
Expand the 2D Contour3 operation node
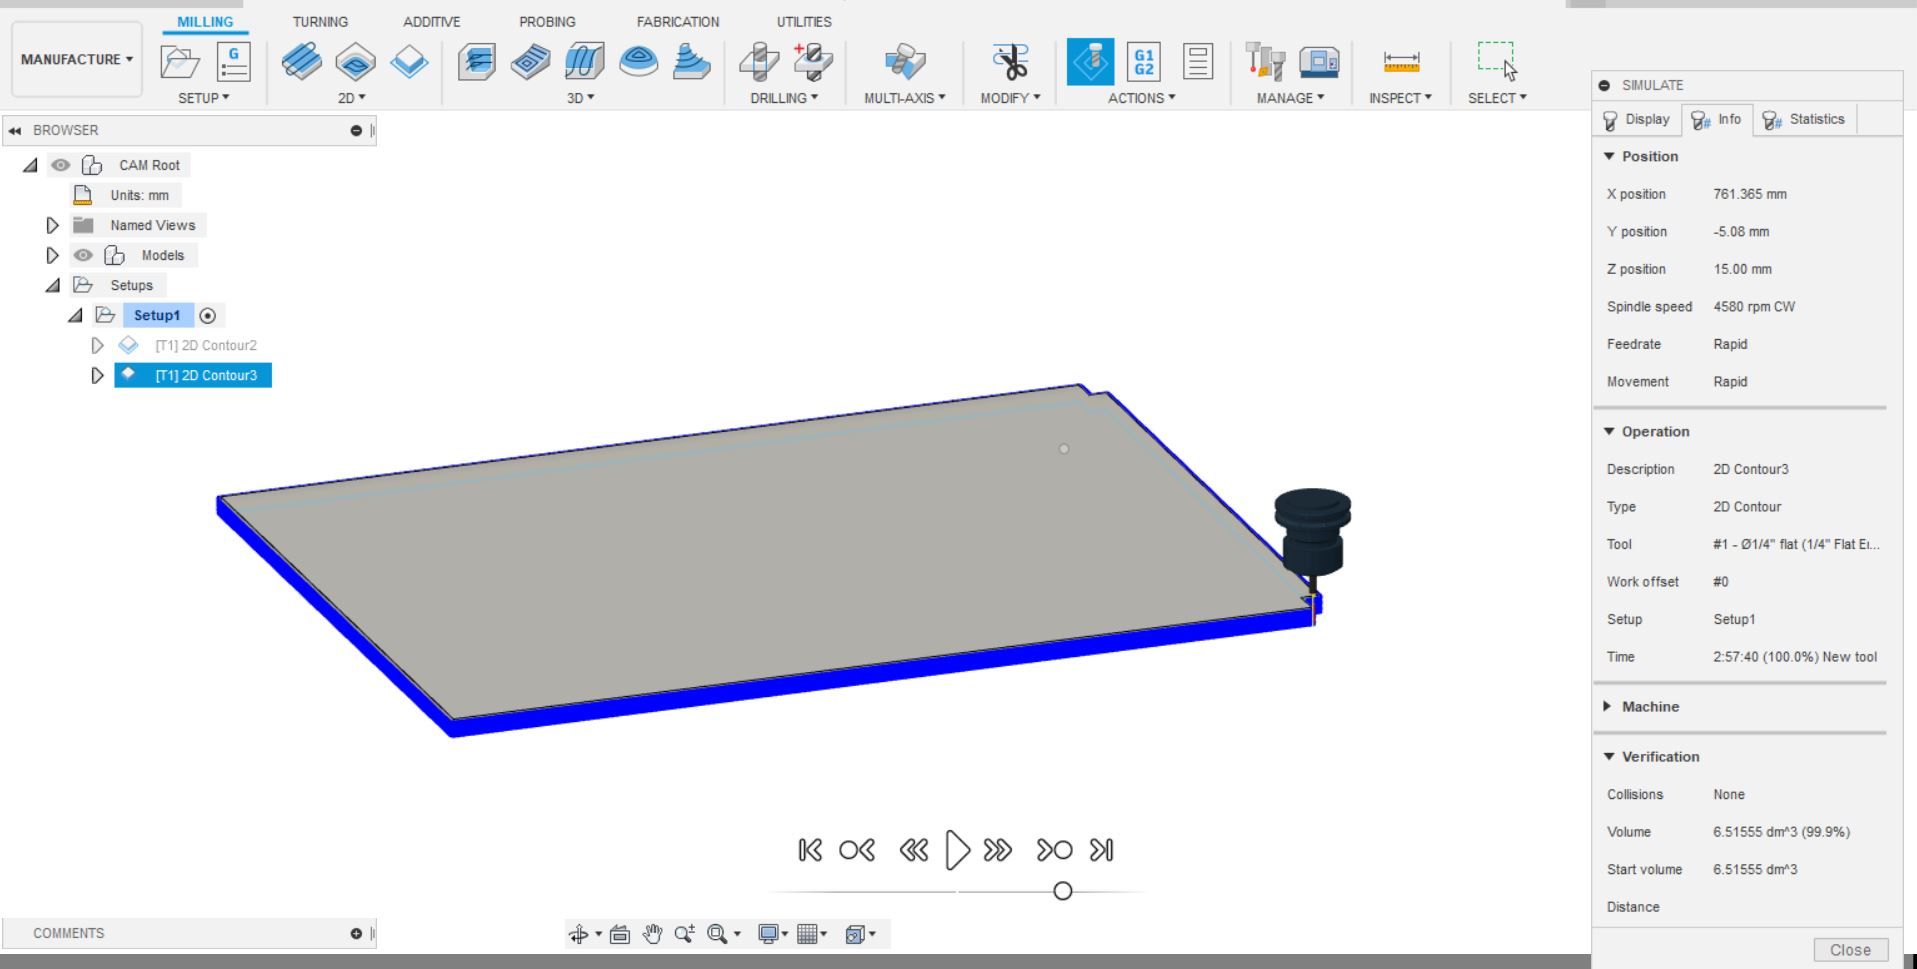(x=97, y=375)
